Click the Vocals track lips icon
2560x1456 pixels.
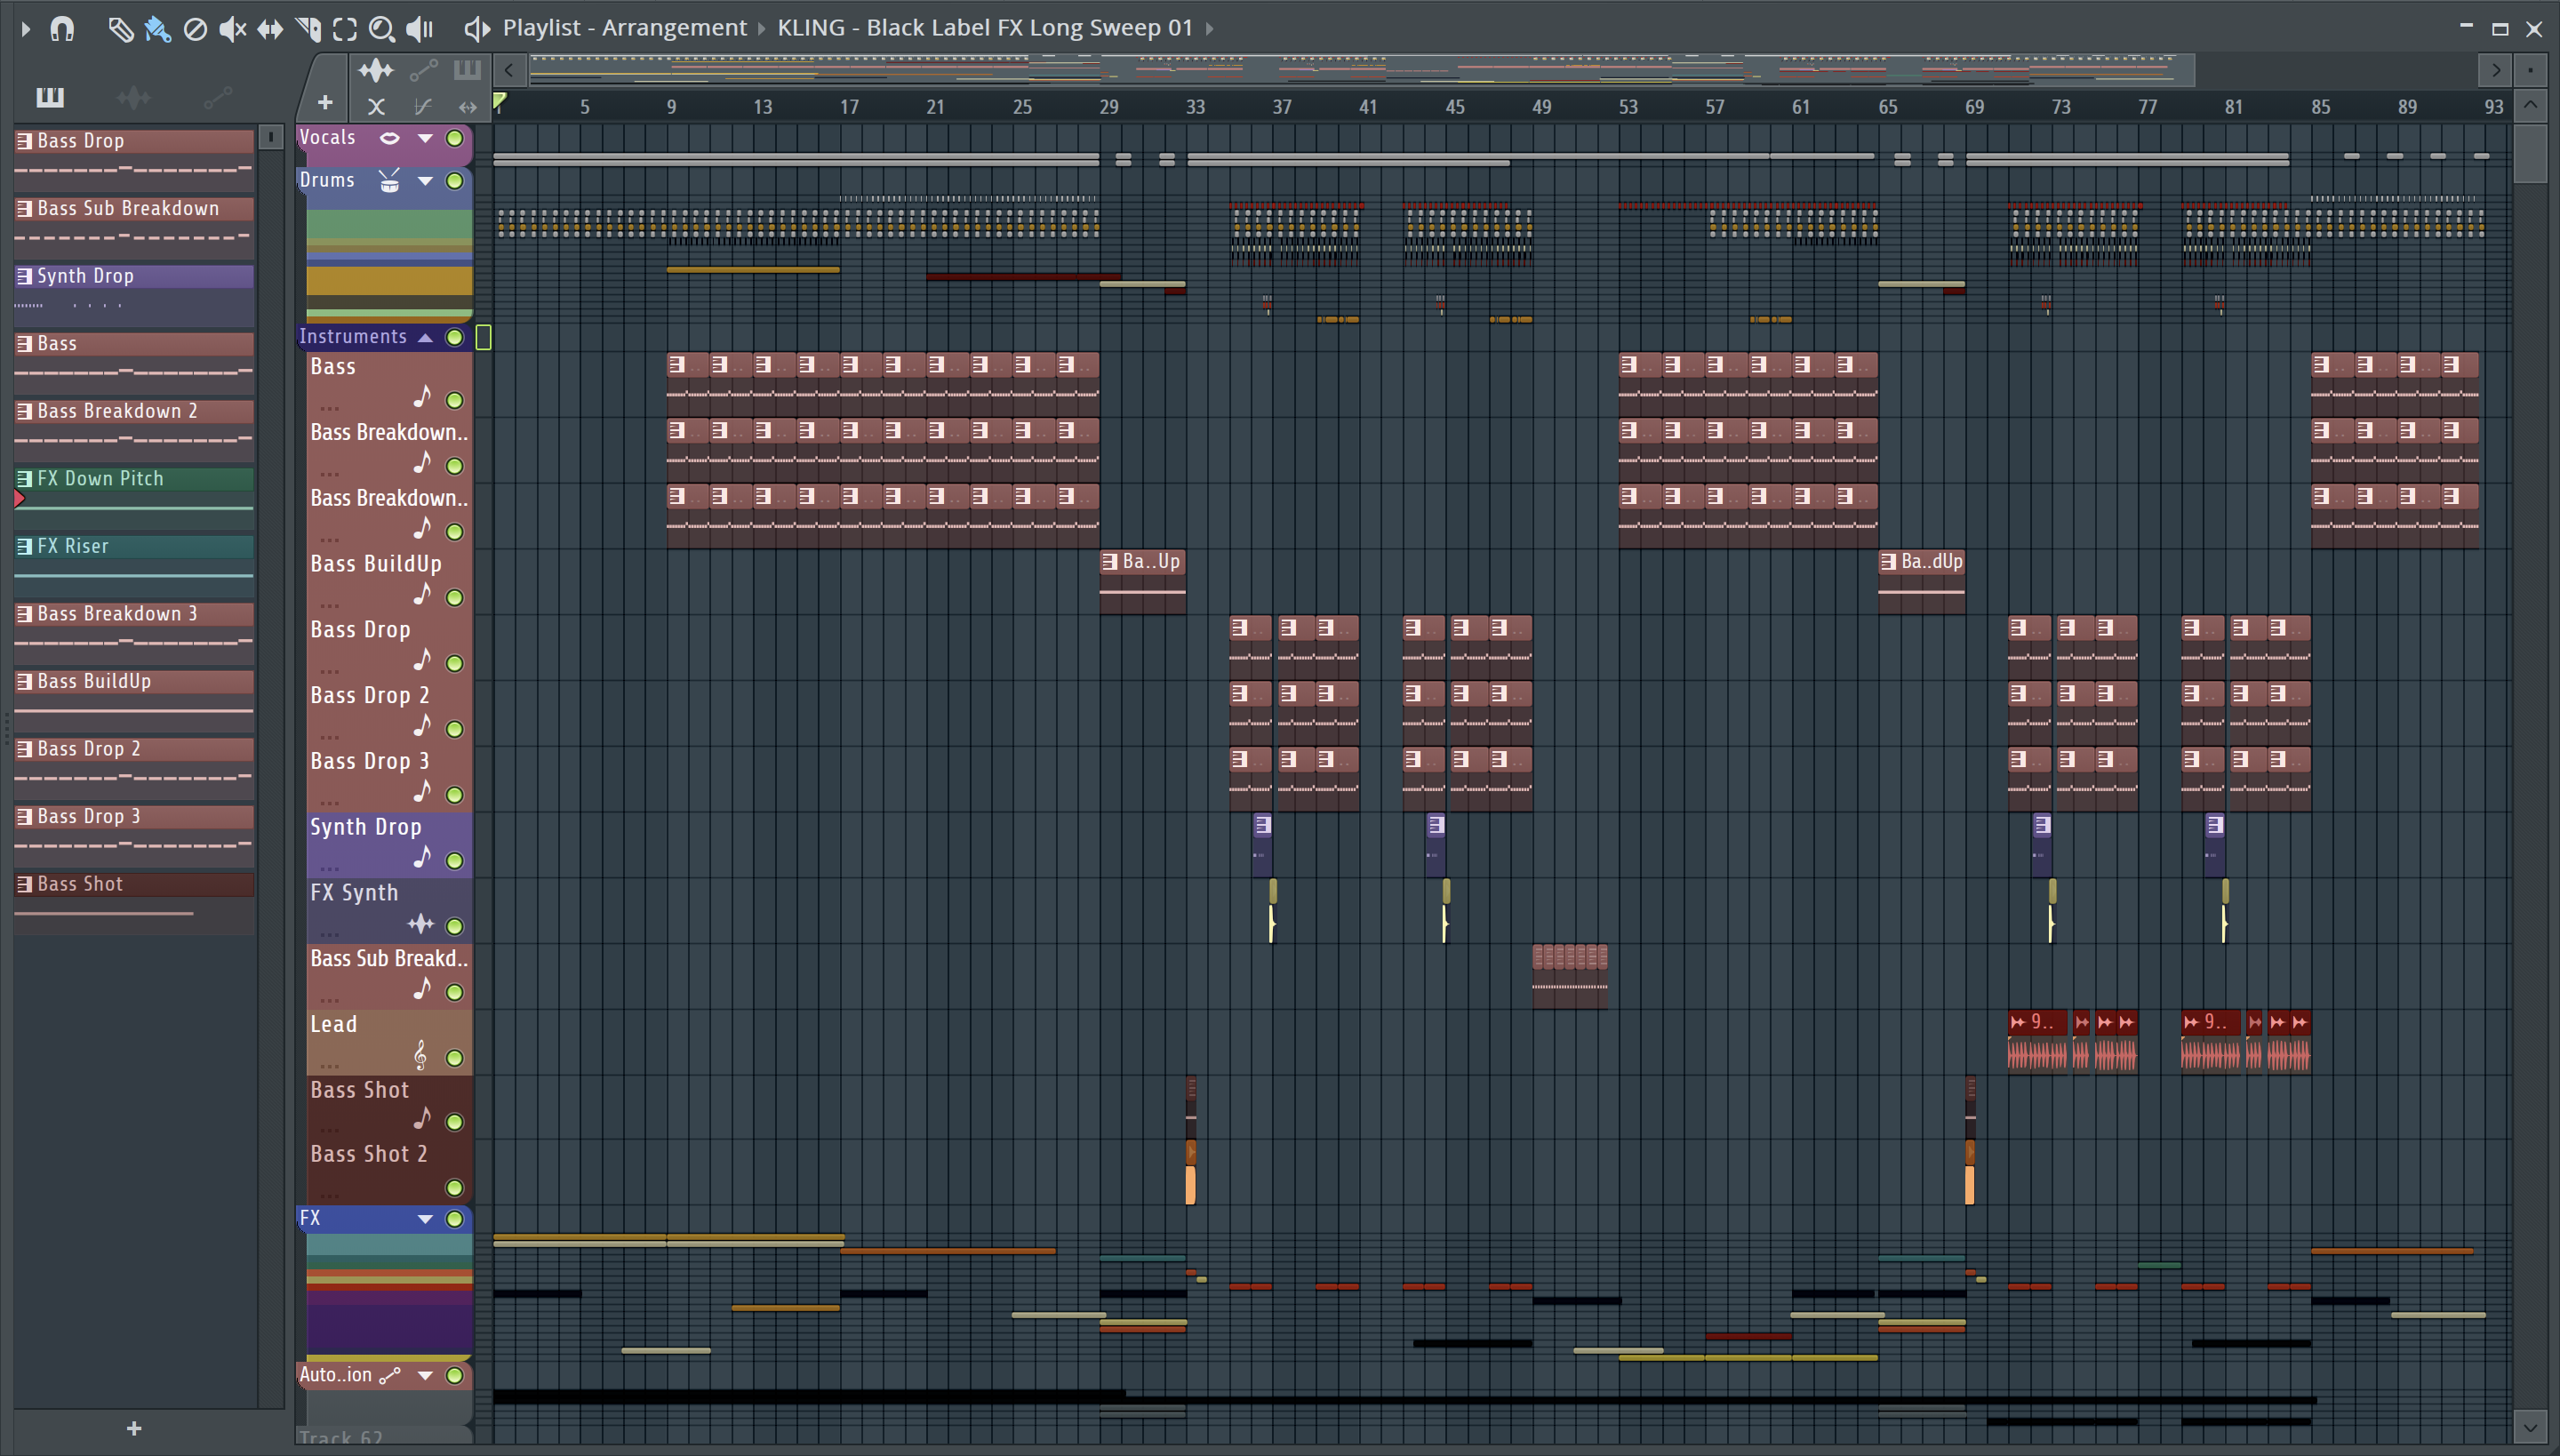(x=390, y=138)
